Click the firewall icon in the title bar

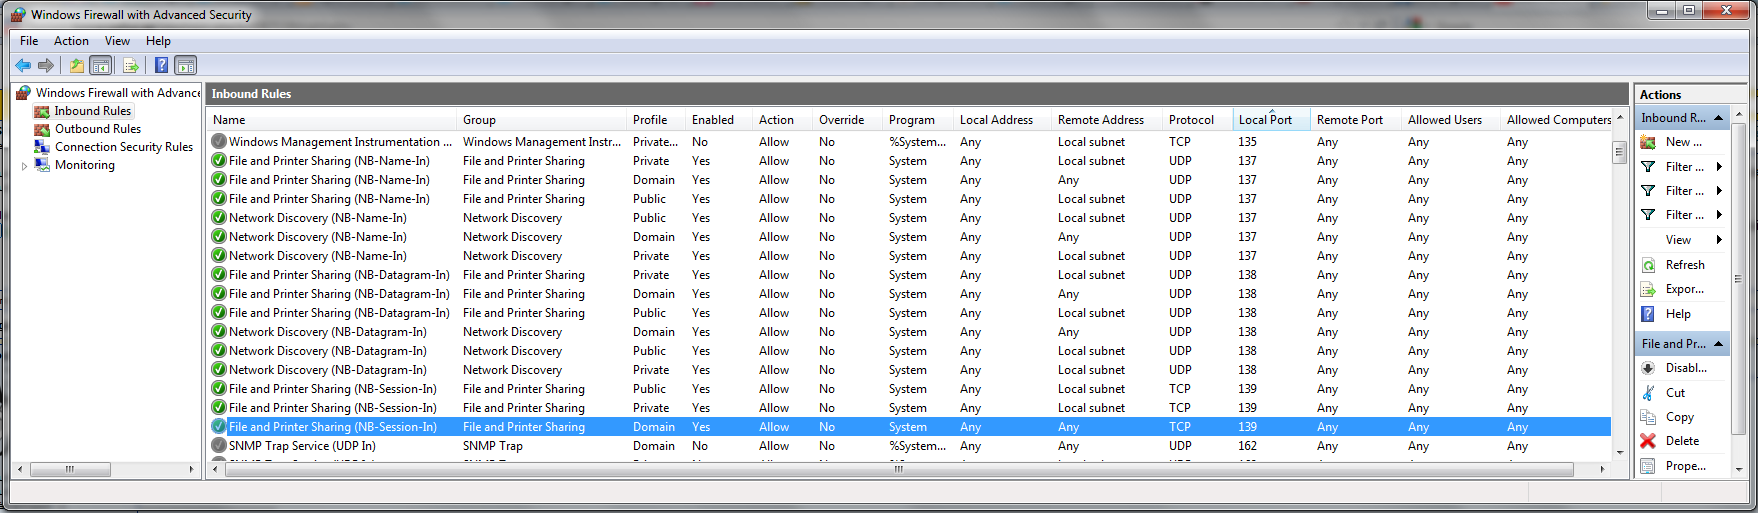[x=18, y=15]
